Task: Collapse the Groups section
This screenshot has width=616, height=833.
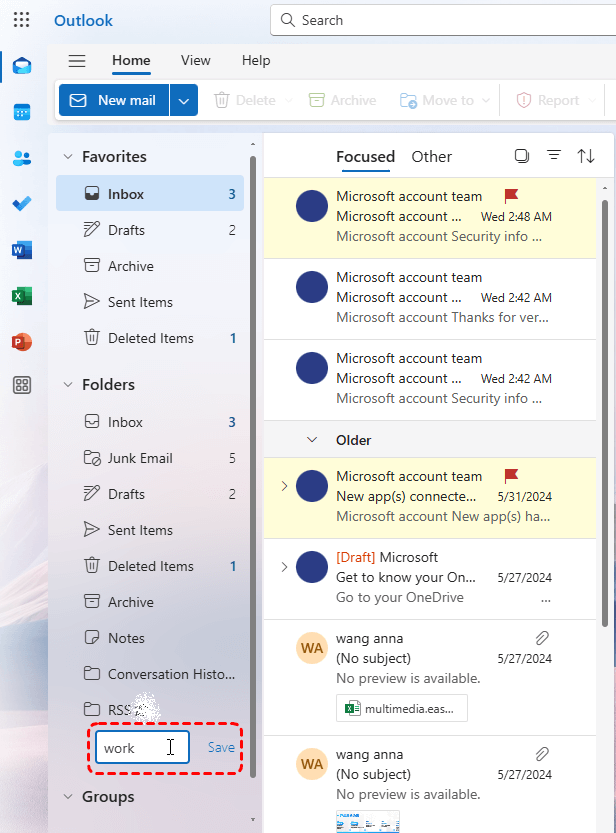Action: [x=68, y=796]
